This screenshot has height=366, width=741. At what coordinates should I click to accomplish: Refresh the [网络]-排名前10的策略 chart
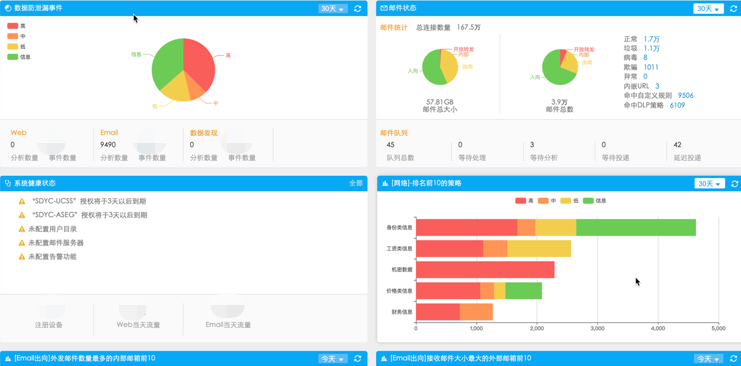click(734, 183)
